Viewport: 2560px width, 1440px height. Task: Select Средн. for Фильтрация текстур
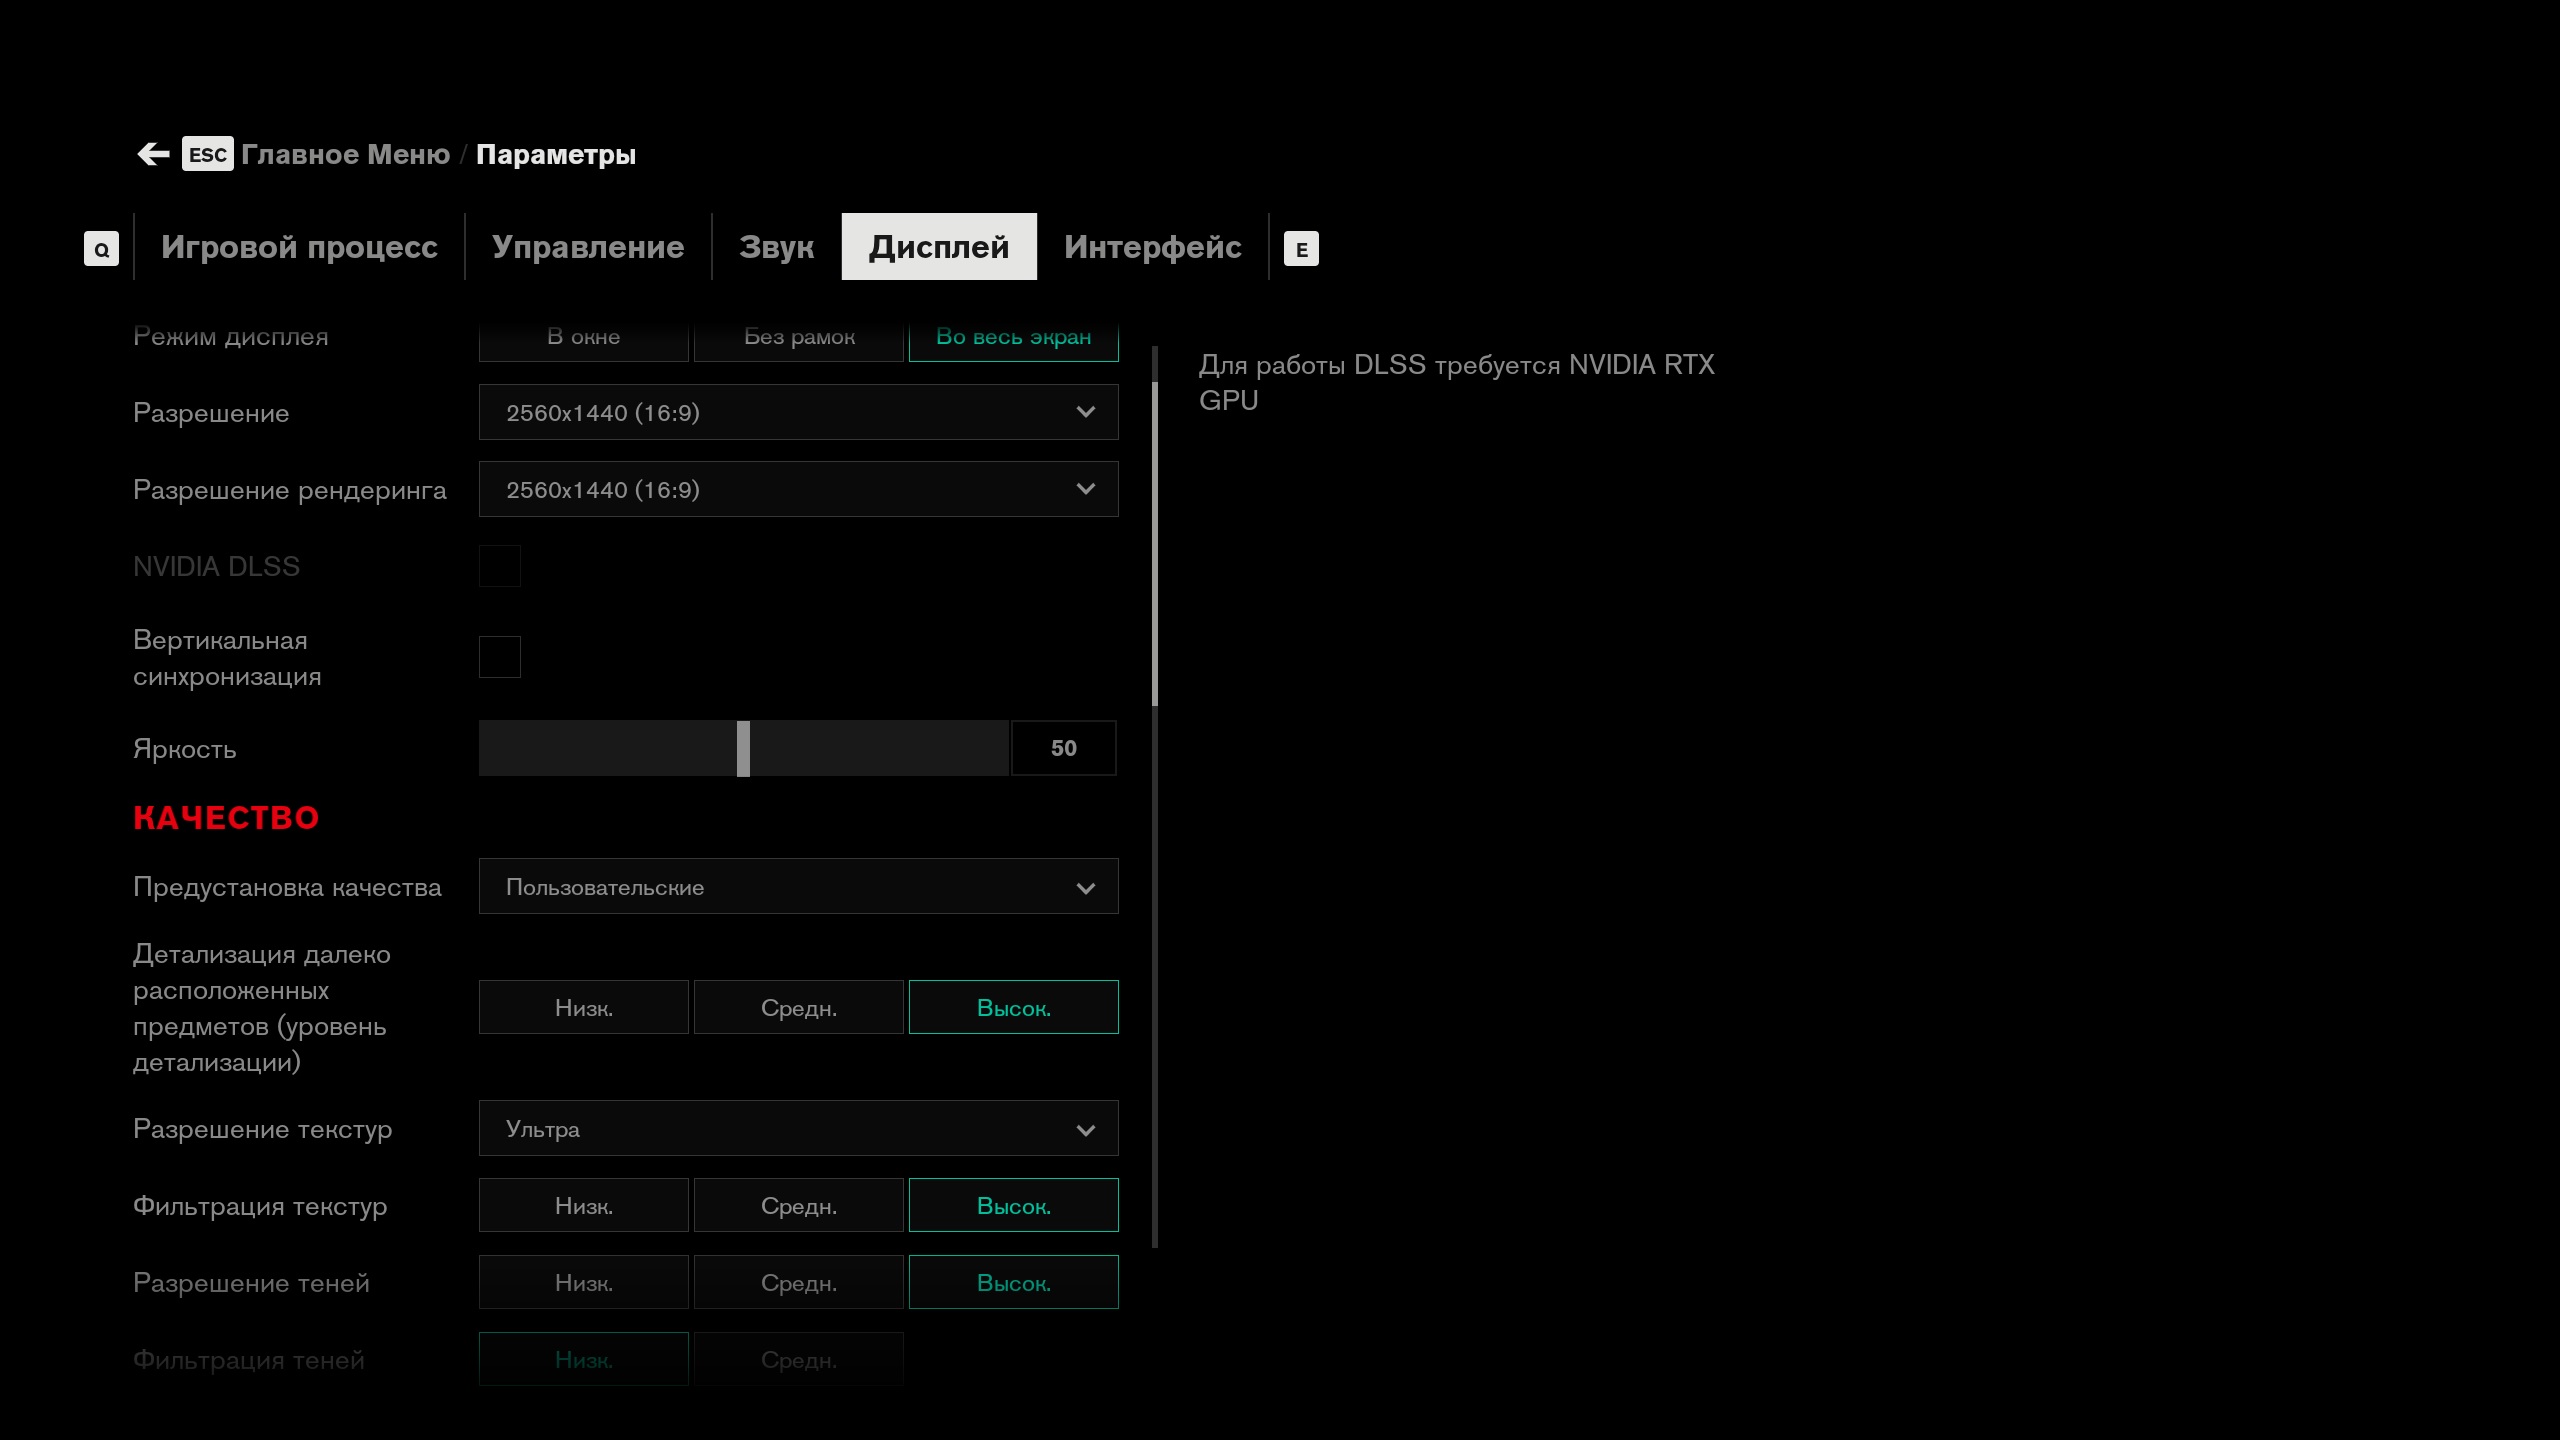tap(798, 1206)
